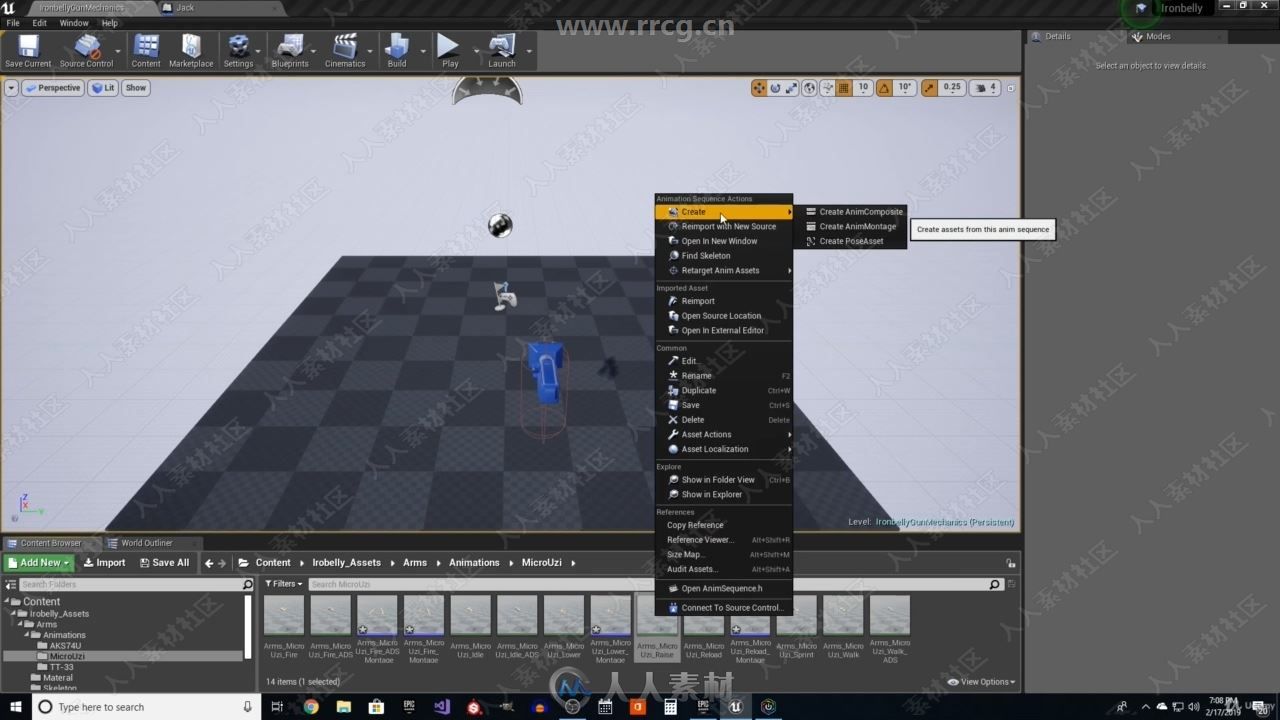Maximize or restore the viewport icon

(x=1010, y=88)
